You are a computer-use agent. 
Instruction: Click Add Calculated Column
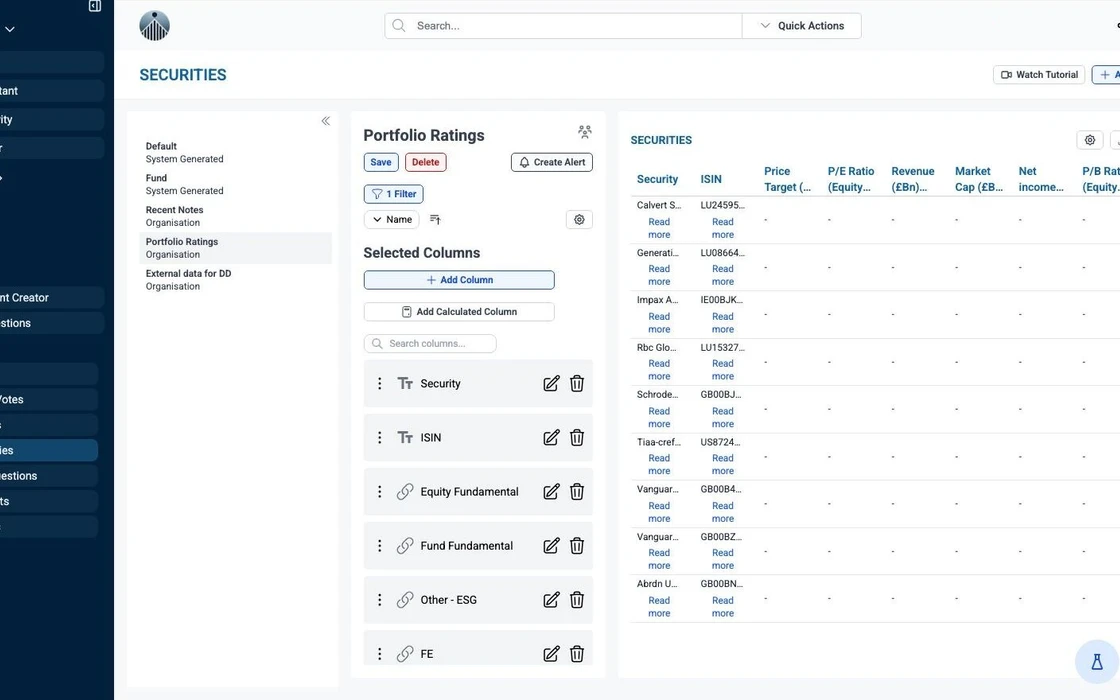(x=459, y=311)
